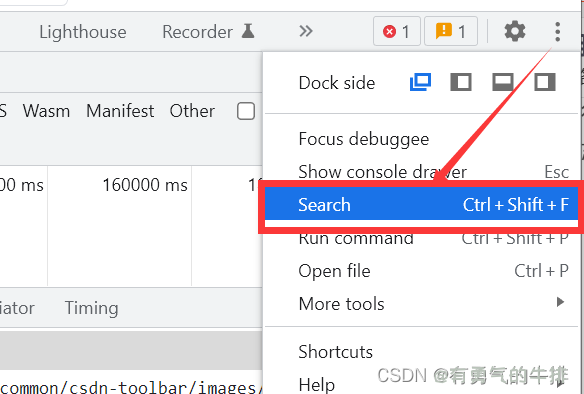Image resolution: width=584 pixels, height=394 pixels.
Task: Click the three-dot customize DevTools menu
Action: tap(557, 31)
